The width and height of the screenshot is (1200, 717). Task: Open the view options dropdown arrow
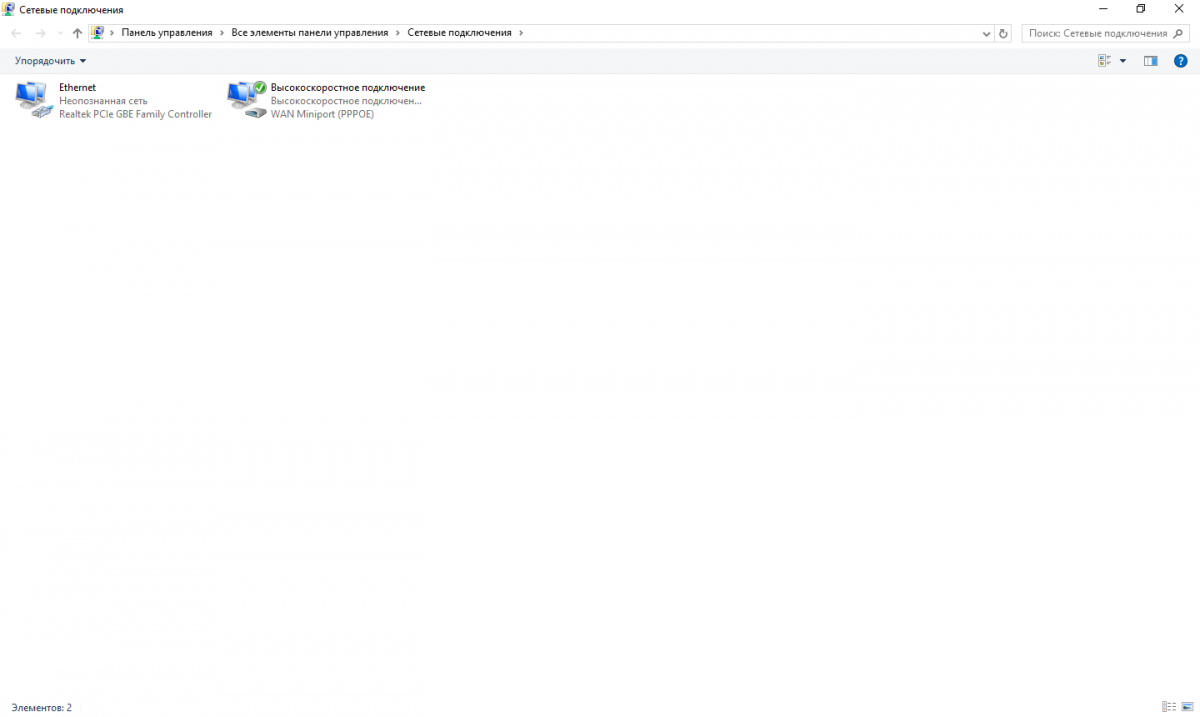(1122, 61)
